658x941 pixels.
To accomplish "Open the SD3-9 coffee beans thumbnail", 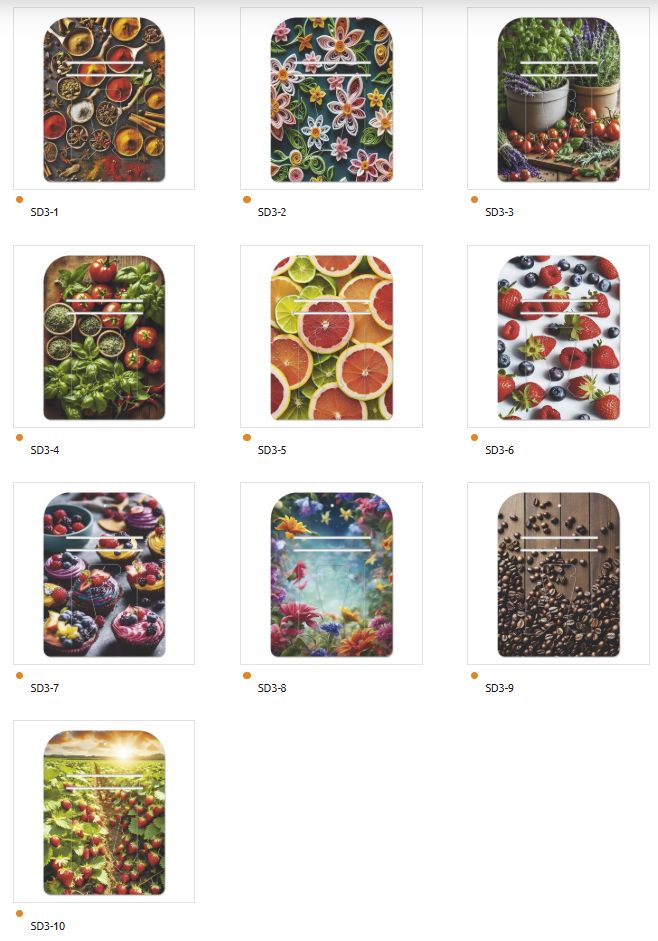I will pos(558,574).
